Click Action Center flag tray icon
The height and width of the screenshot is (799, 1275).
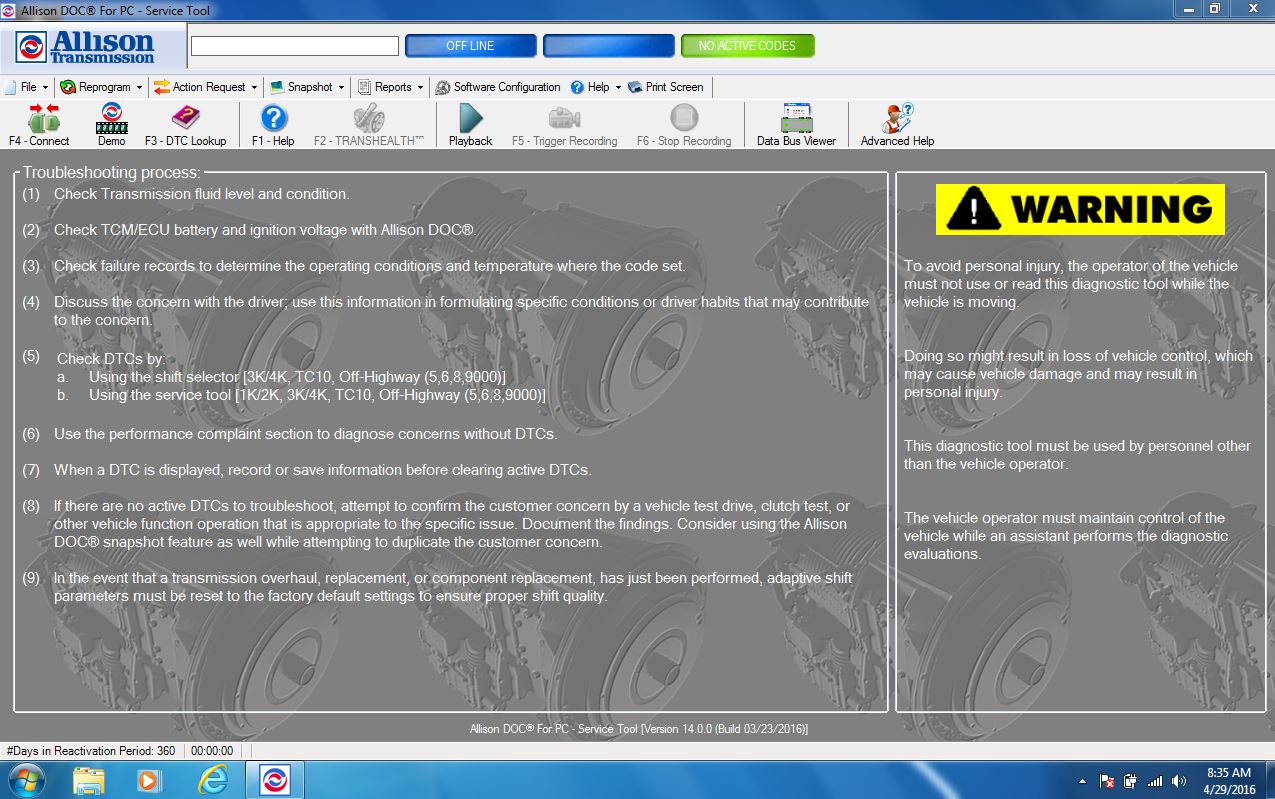coord(1107,781)
